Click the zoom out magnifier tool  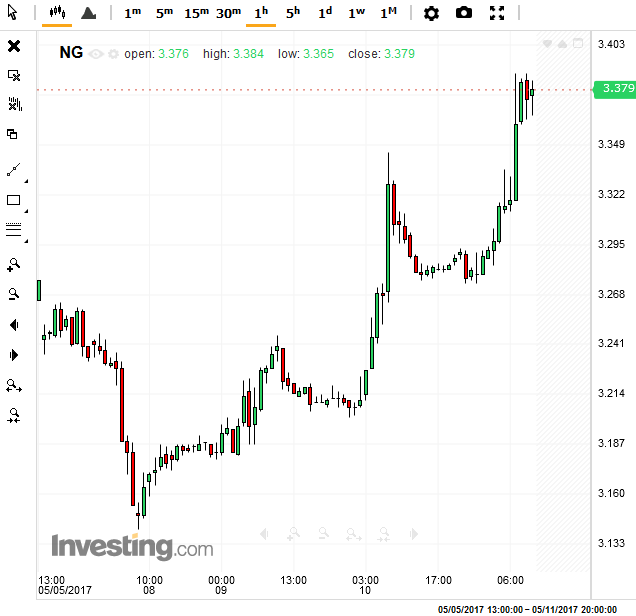tap(14, 294)
